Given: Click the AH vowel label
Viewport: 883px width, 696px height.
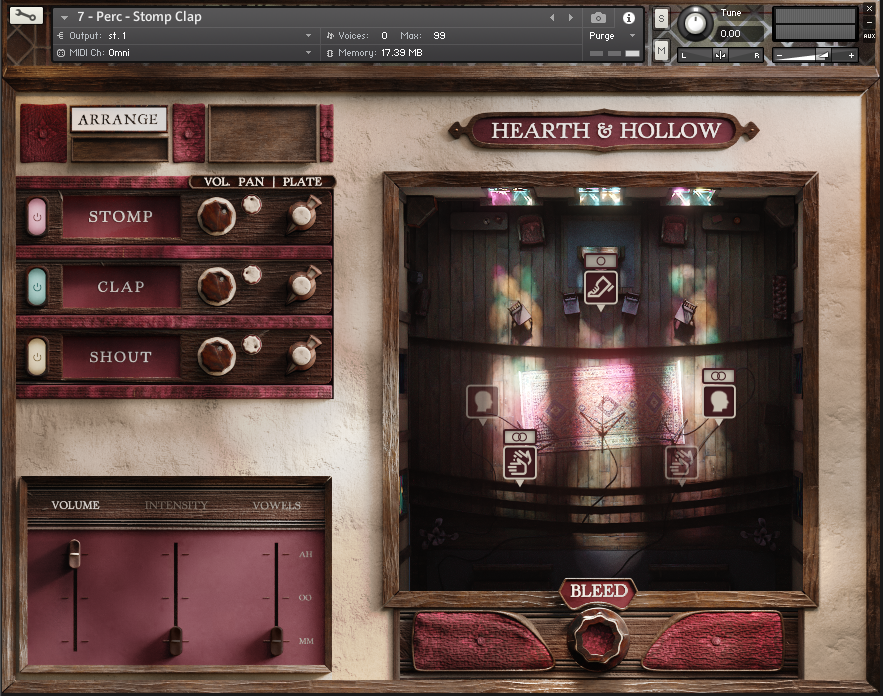Looking at the screenshot, I should click(306, 555).
